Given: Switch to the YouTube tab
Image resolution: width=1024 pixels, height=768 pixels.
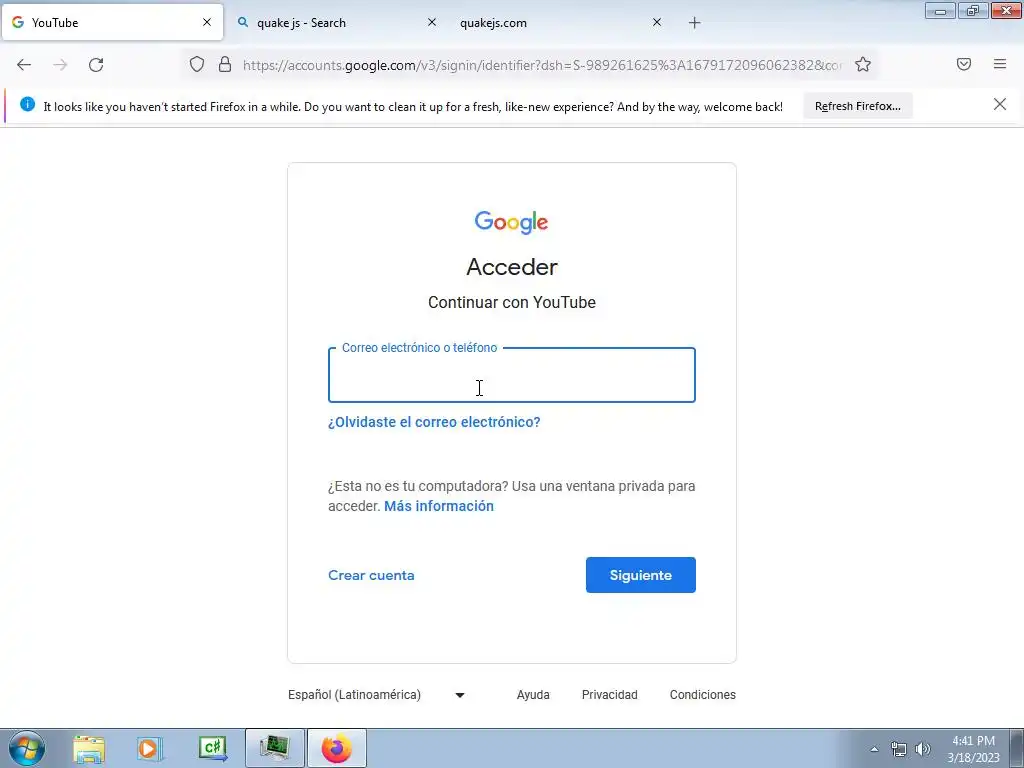Looking at the screenshot, I should [112, 22].
